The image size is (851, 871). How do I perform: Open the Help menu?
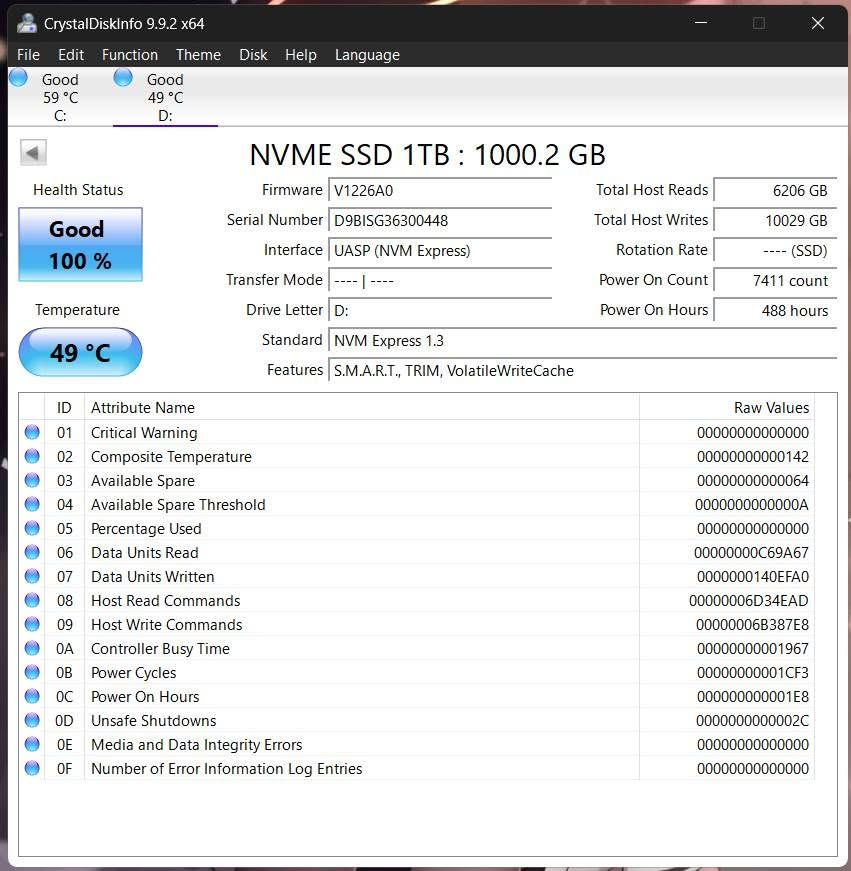(x=301, y=55)
